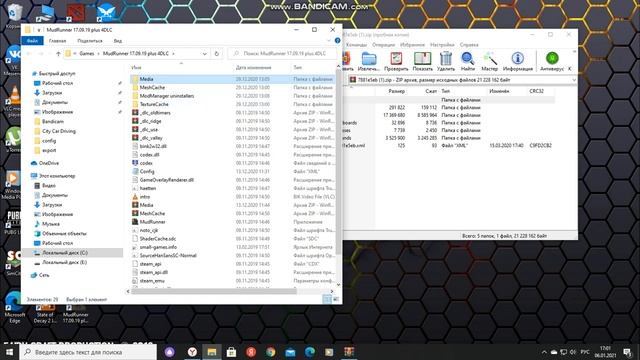Screen dimensions: 640x360
Task: Open the WinRAR Настройки menu
Action: click(442, 44)
